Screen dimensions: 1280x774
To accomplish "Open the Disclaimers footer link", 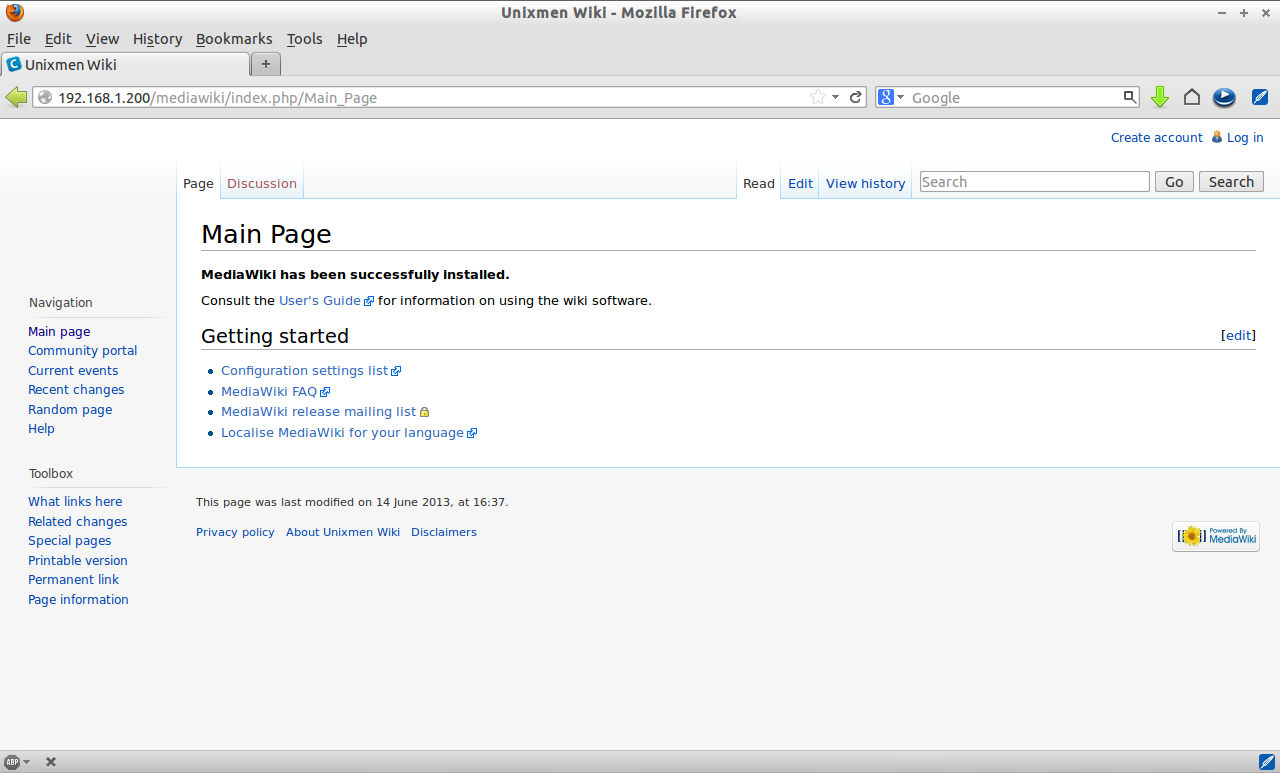I will (x=444, y=532).
